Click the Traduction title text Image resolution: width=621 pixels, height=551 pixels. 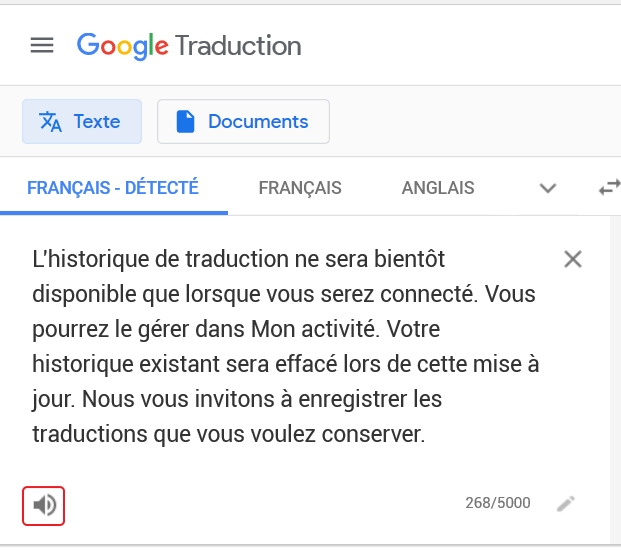coord(238,46)
